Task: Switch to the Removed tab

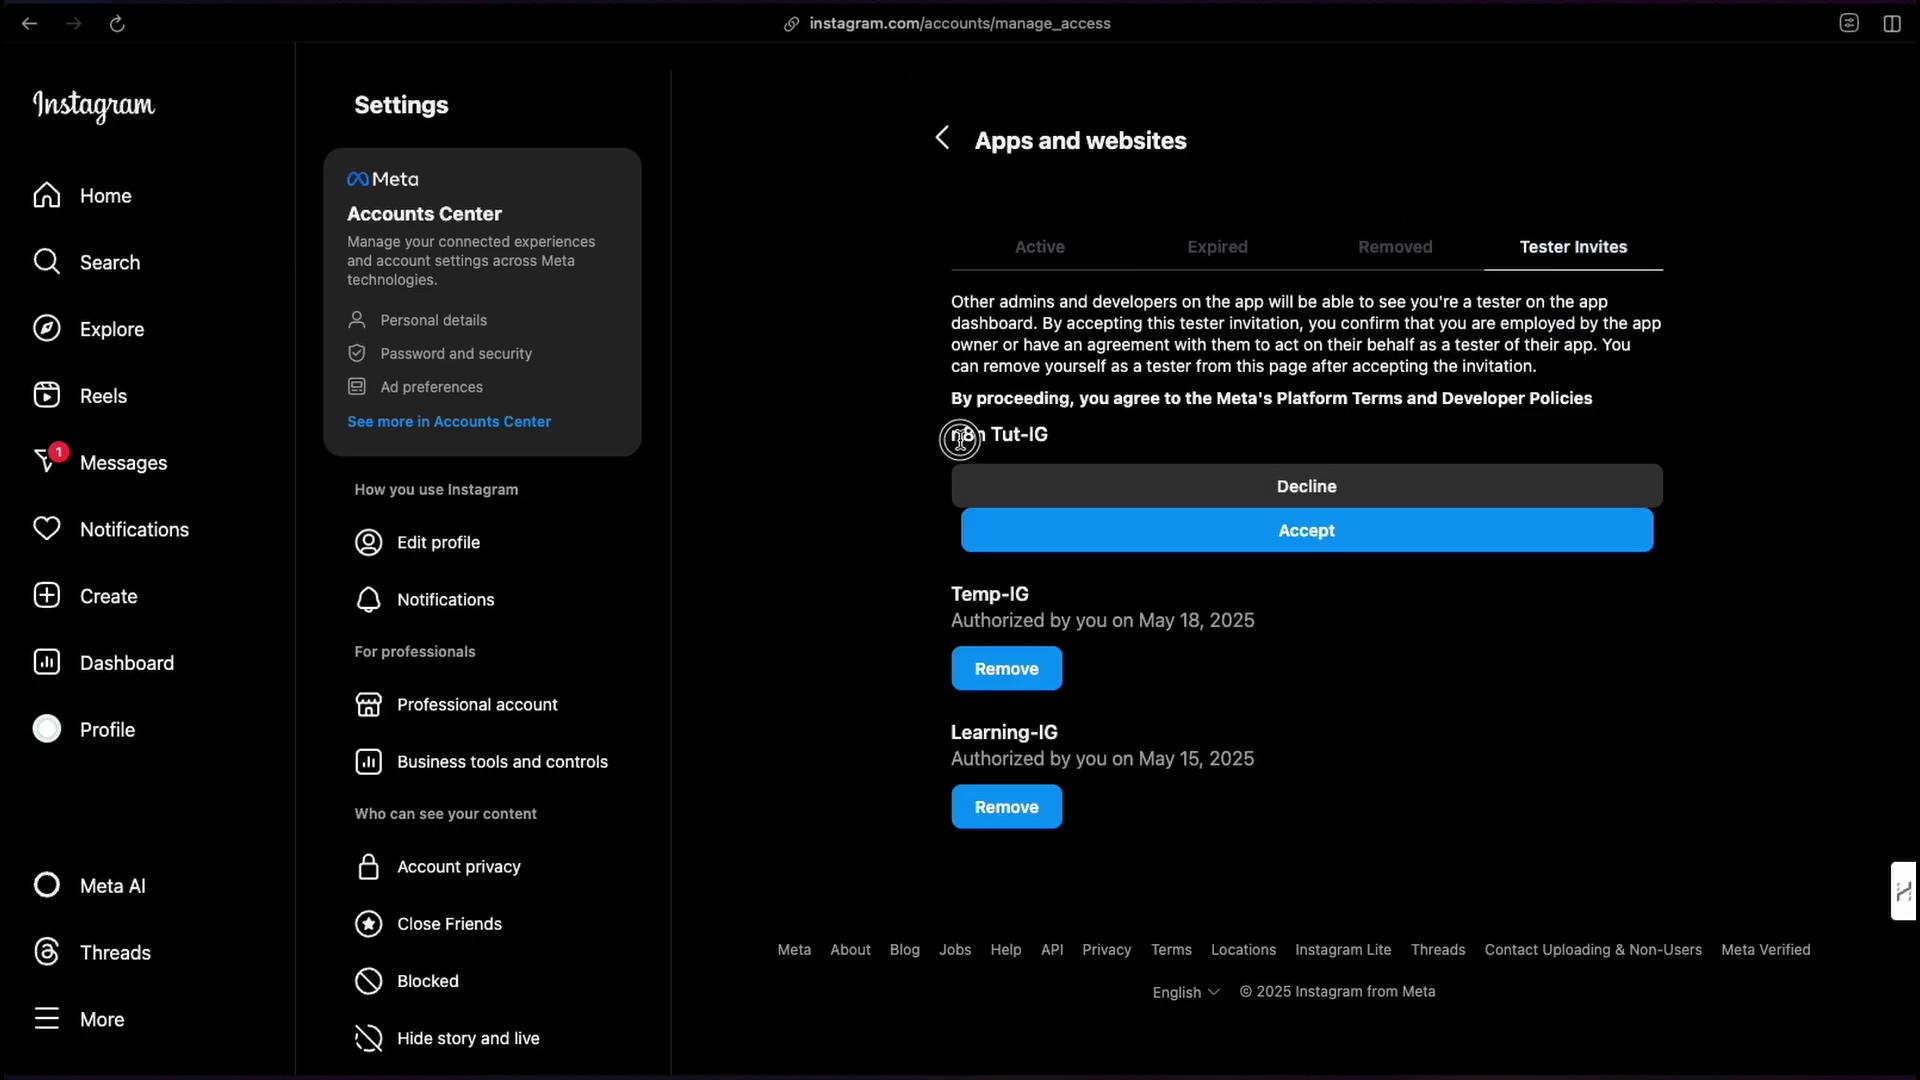Action: point(1395,247)
